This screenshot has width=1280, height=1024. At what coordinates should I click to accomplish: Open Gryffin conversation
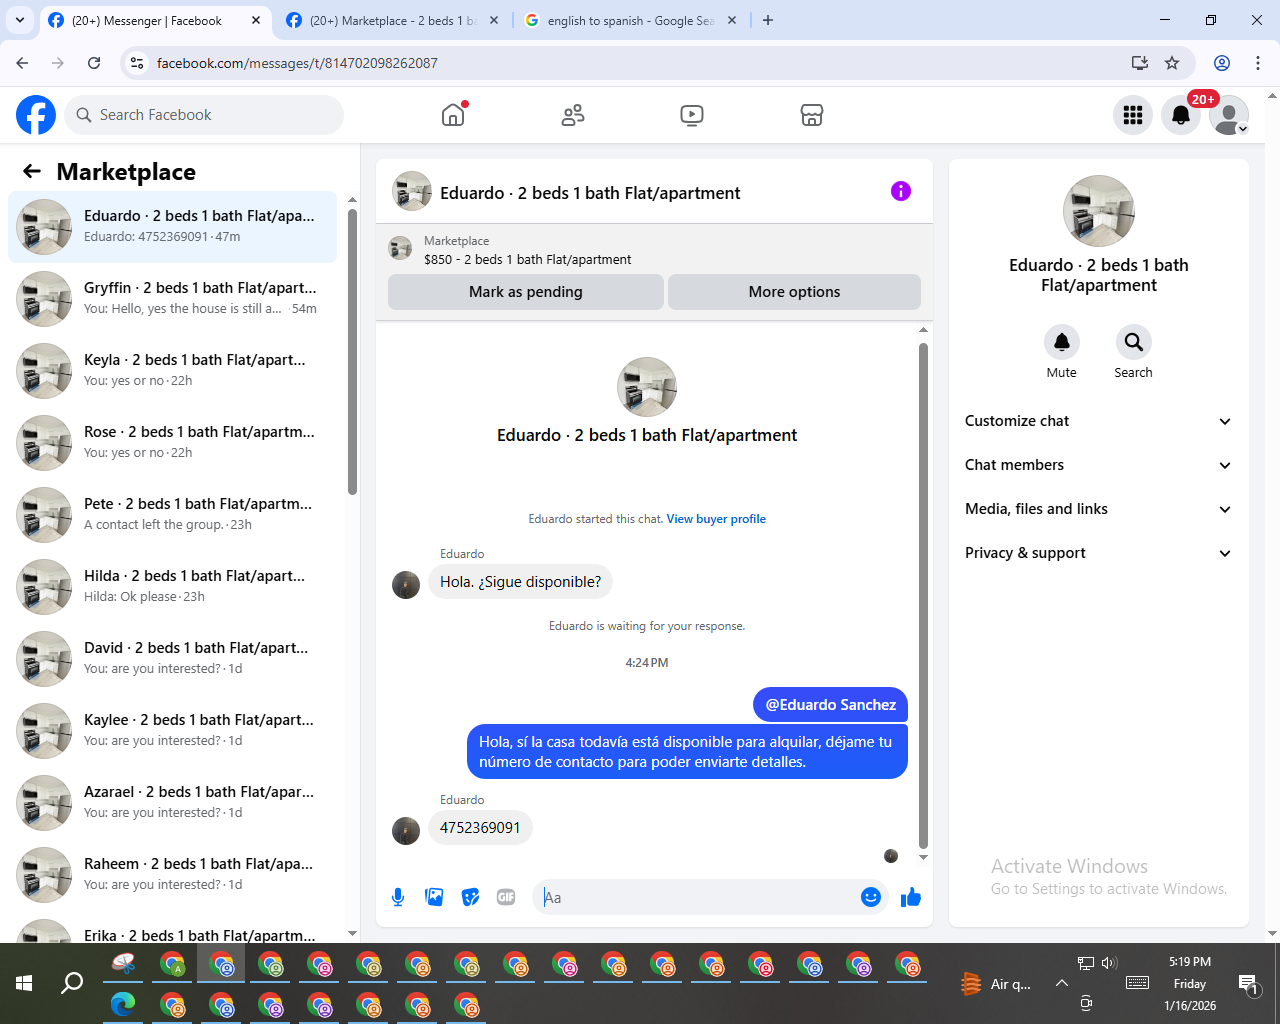click(x=172, y=299)
